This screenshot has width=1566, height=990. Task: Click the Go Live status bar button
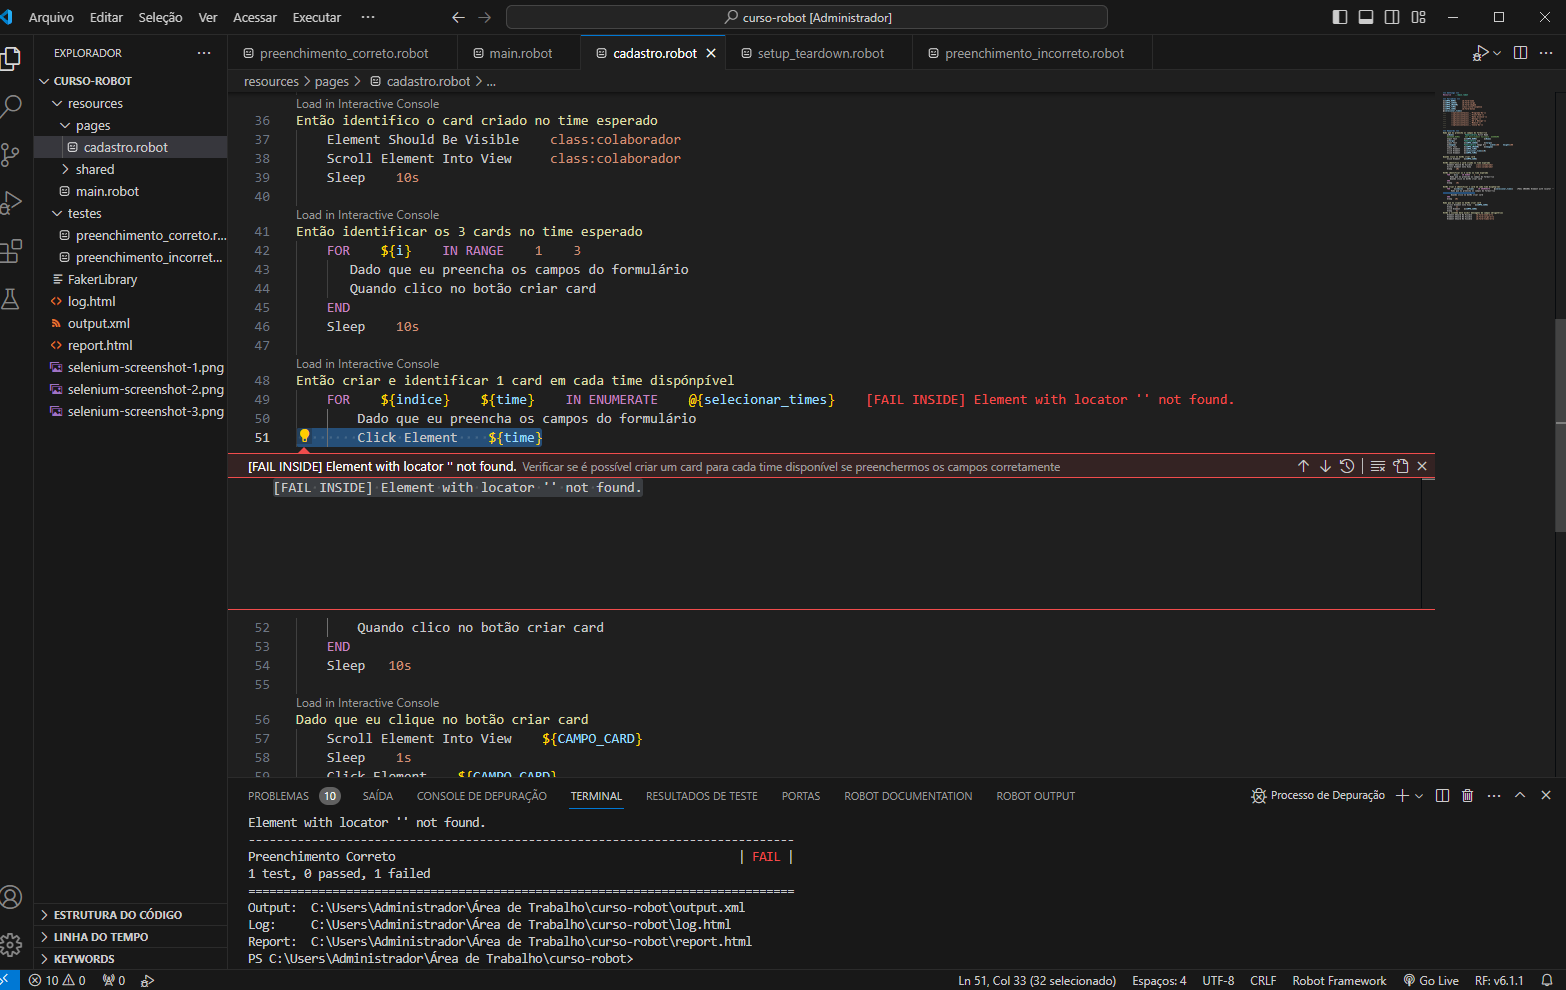point(1431,980)
